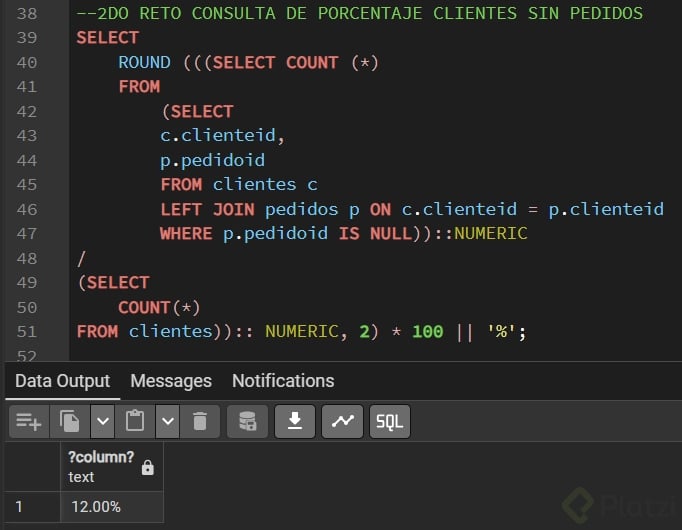682x530 pixels.
Task: Select result row number 1
Action: [32, 507]
